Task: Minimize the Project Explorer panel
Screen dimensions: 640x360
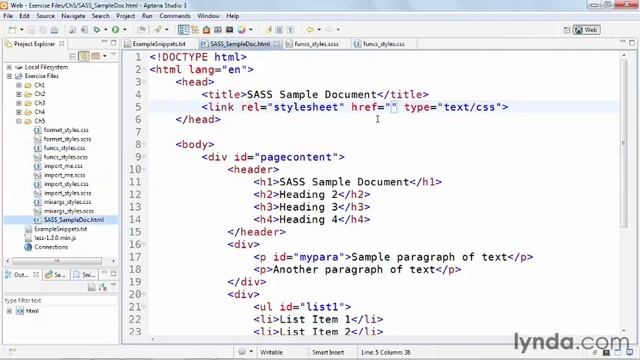Action: click(x=104, y=42)
